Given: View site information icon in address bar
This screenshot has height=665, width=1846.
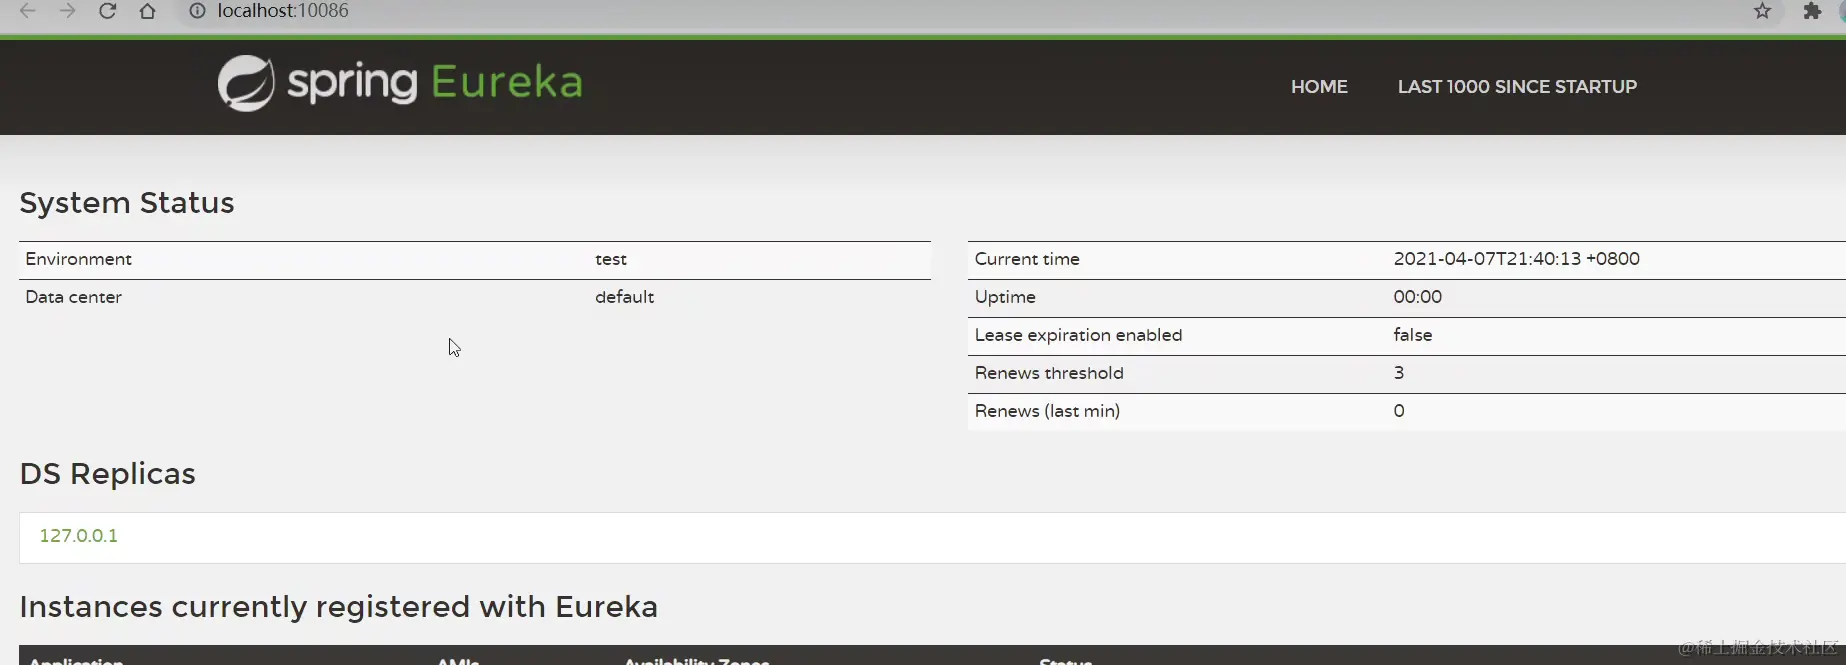Looking at the screenshot, I should pos(197,11).
